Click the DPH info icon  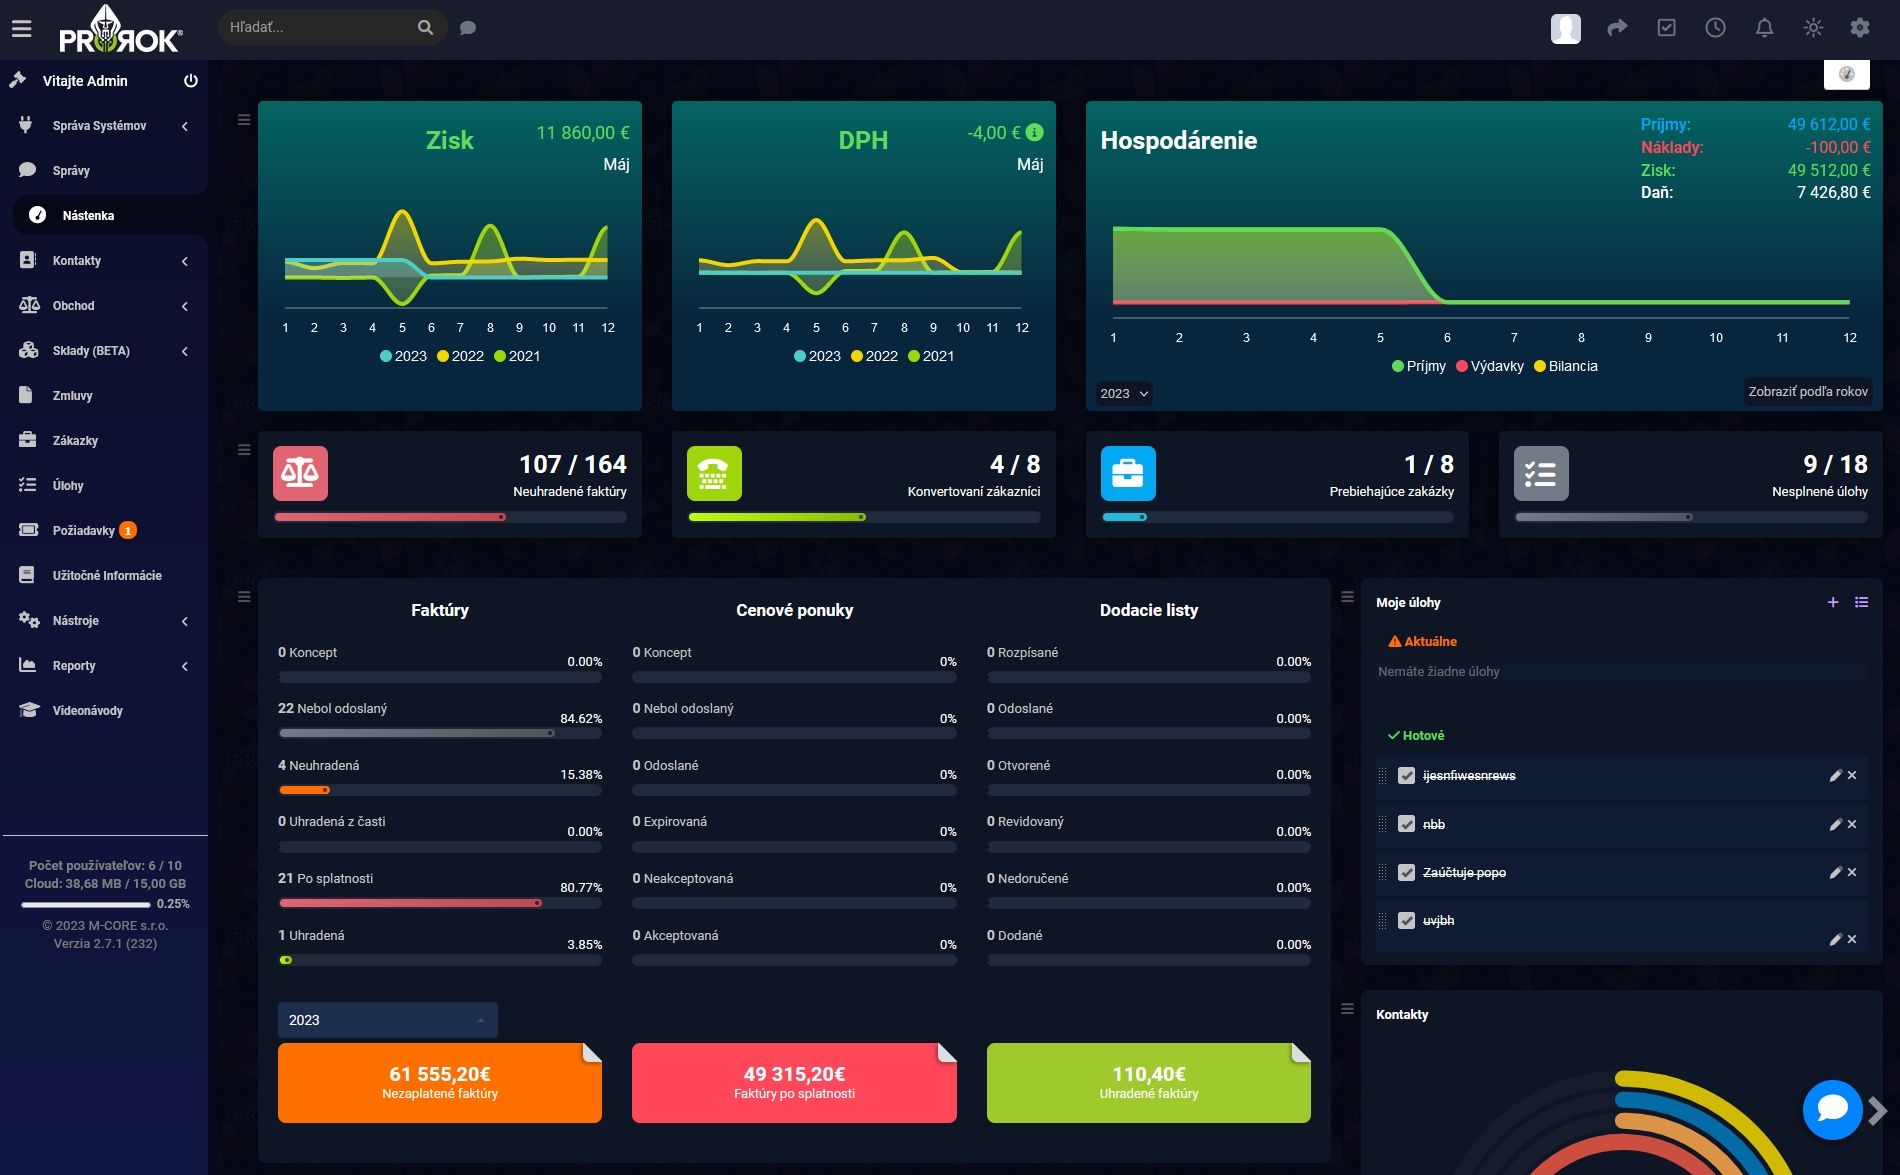1035,132
